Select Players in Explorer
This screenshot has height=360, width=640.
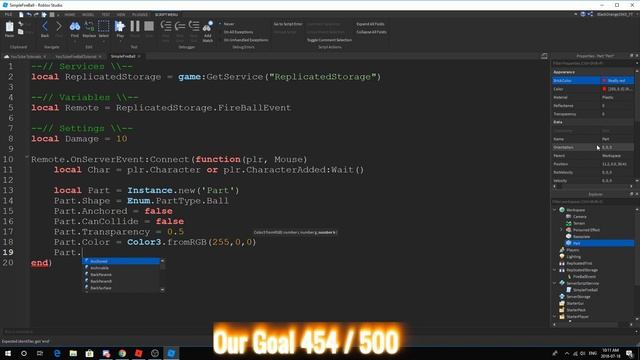(572, 250)
